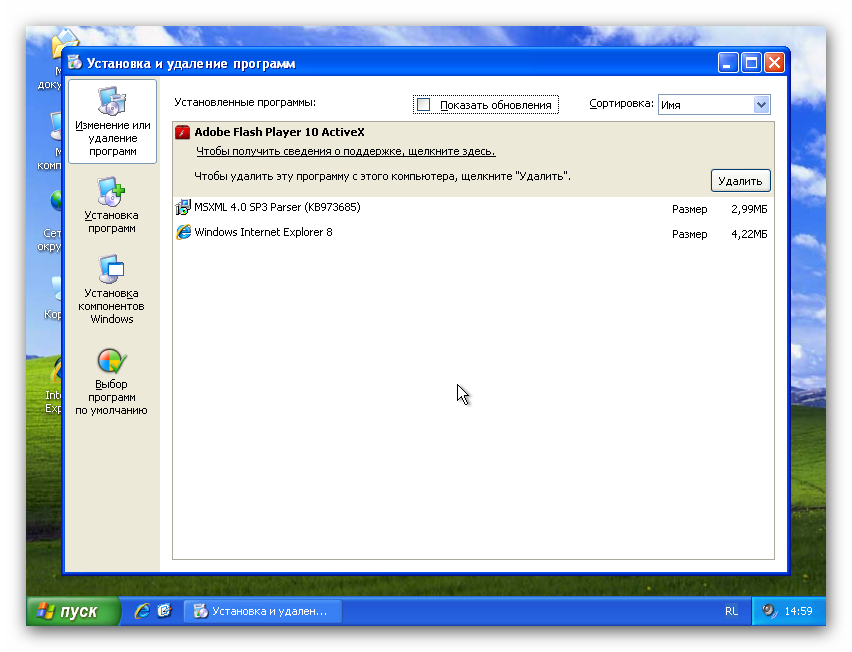Click the taskbar button 'Установка и удален...'
852x652 pixels.
[x=262, y=611]
